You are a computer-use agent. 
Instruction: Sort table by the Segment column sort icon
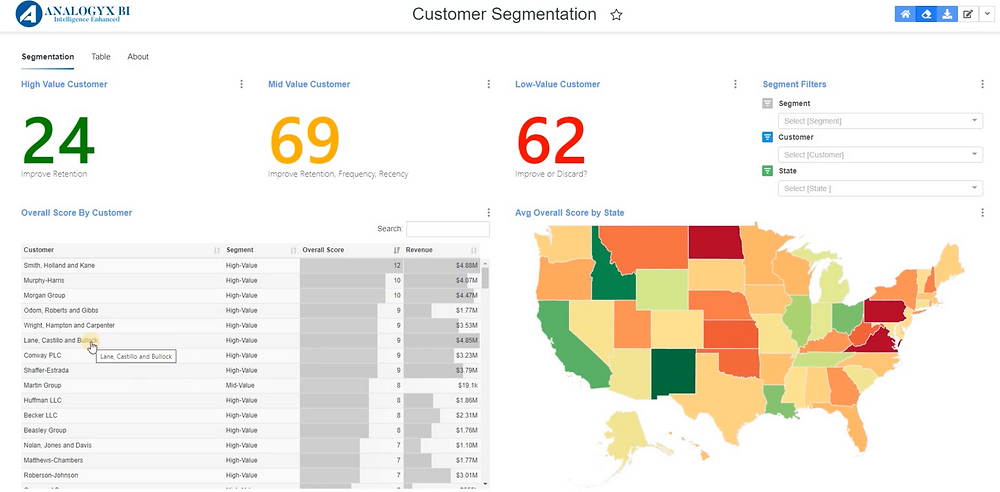click(x=293, y=250)
